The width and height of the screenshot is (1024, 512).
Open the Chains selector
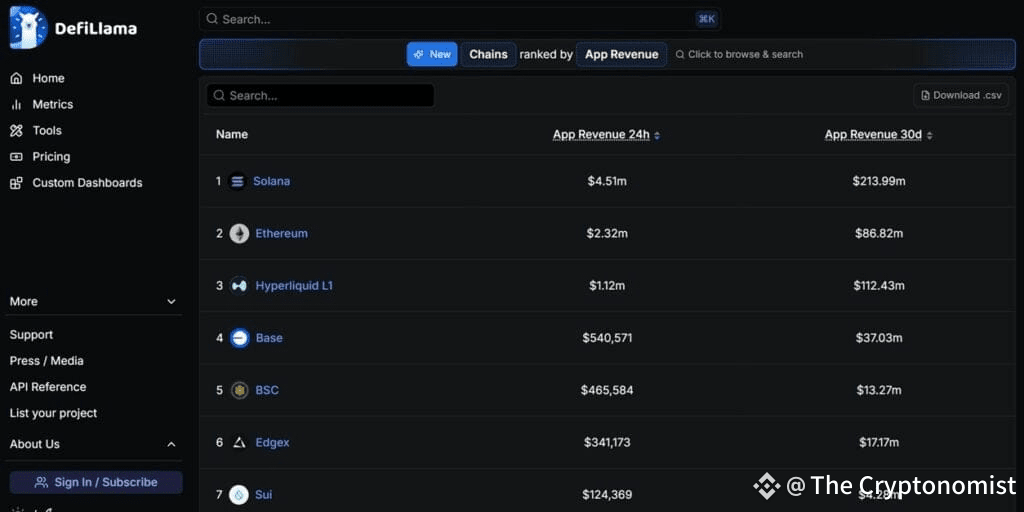point(488,54)
